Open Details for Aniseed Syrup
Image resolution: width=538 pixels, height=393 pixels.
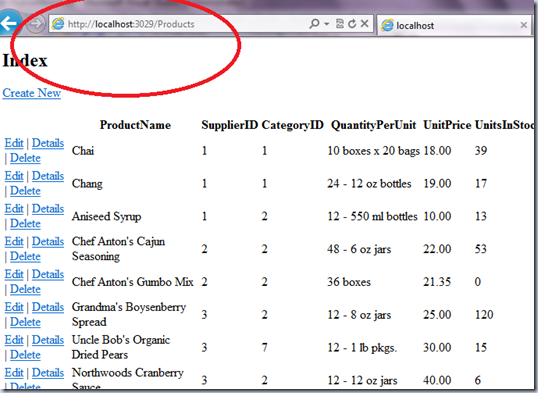click(x=48, y=209)
